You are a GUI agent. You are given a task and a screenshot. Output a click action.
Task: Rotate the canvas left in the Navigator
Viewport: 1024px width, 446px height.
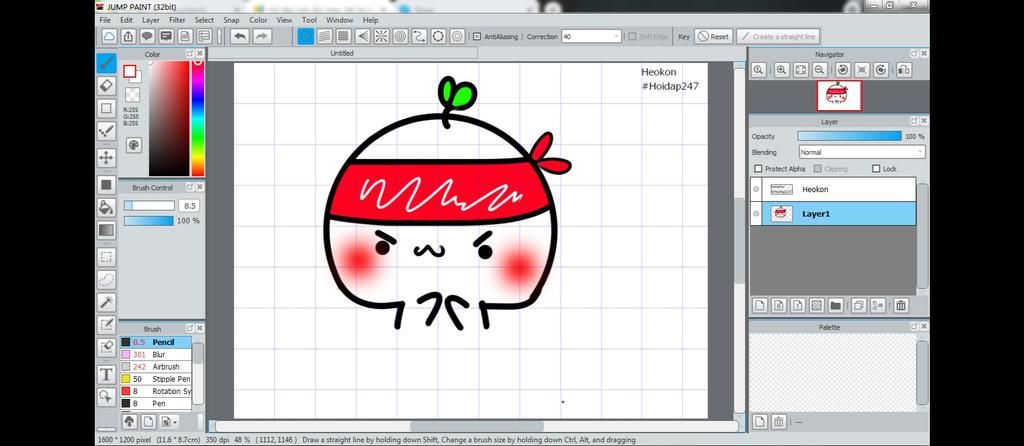tap(842, 70)
